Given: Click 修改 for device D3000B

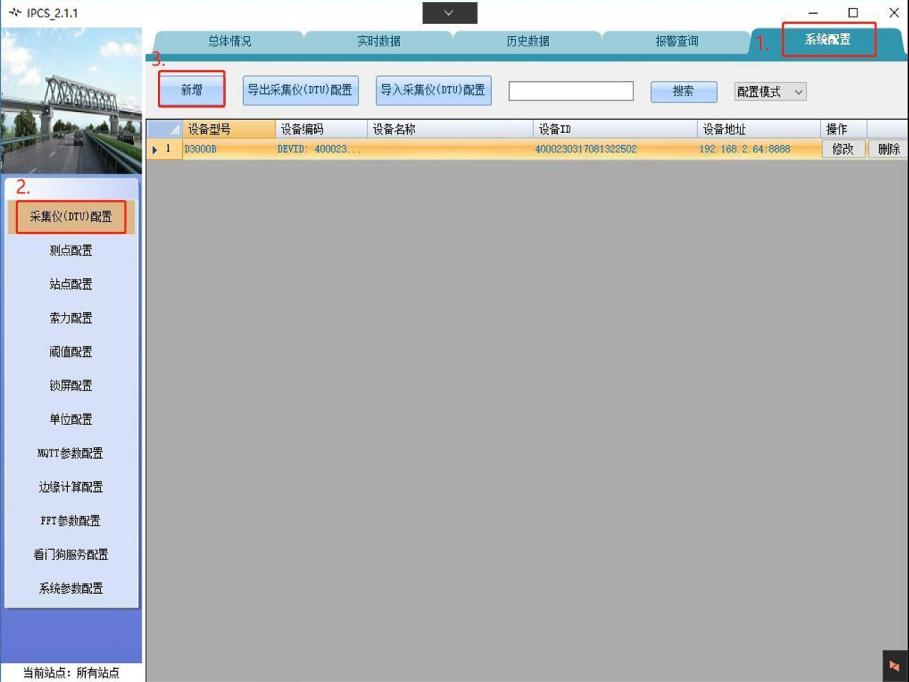Looking at the screenshot, I should click(843, 149).
